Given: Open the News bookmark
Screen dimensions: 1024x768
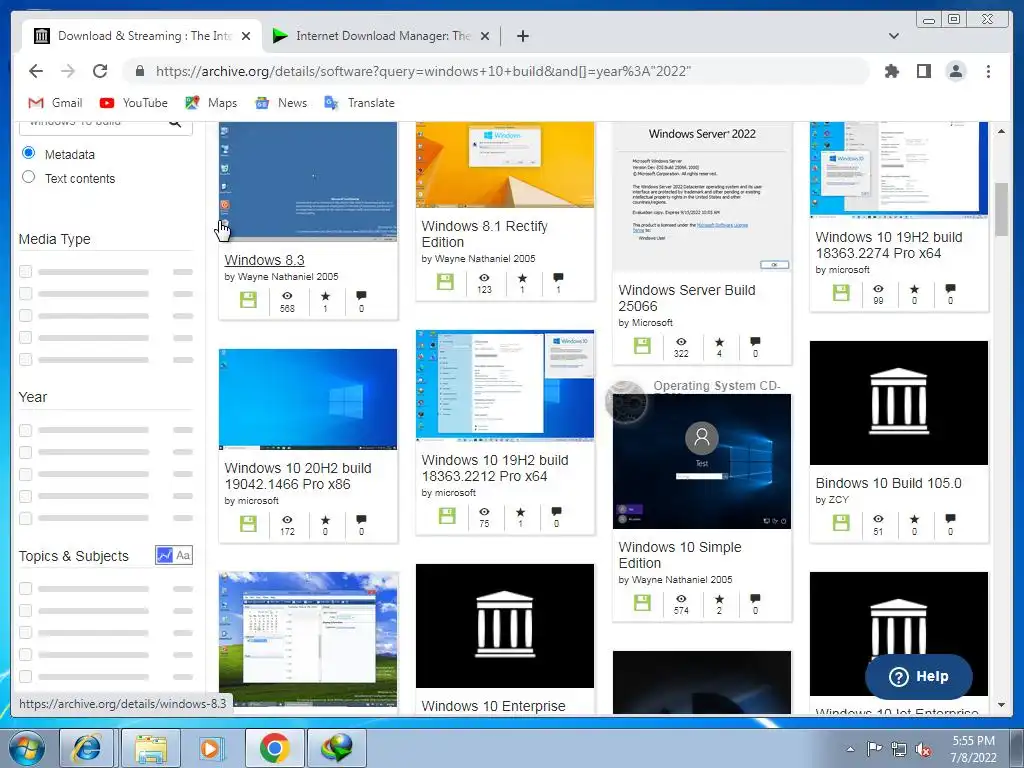Looking at the screenshot, I should click(x=281, y=103).
